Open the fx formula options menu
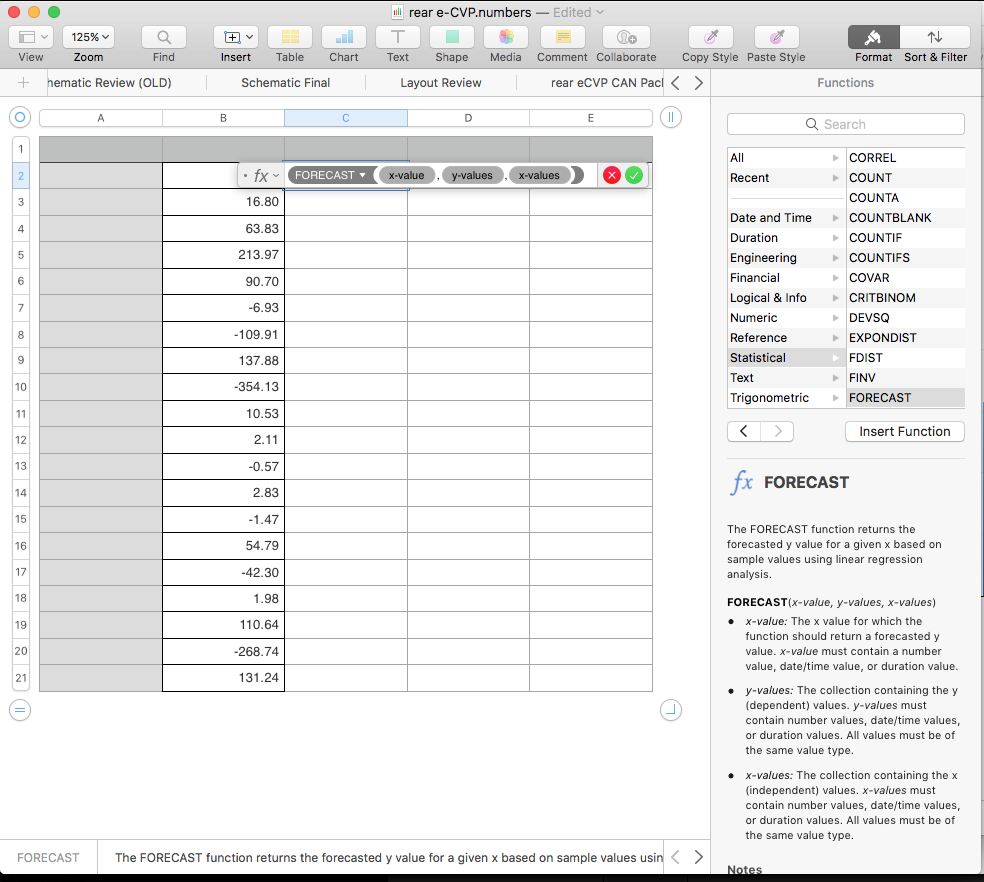Viewport: 984px width, 882px height. 266,176
